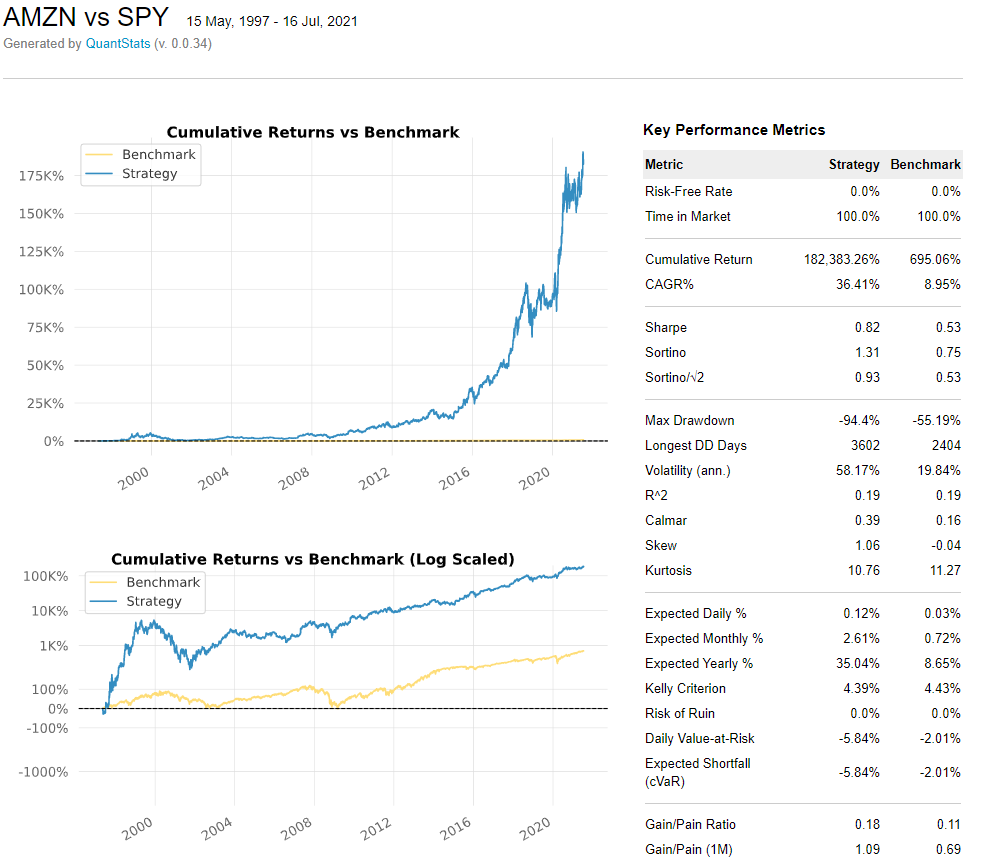Click the benchmark Cumulative Return 695.06%
Screen dimensions: 1007x865
coord(935,259)
